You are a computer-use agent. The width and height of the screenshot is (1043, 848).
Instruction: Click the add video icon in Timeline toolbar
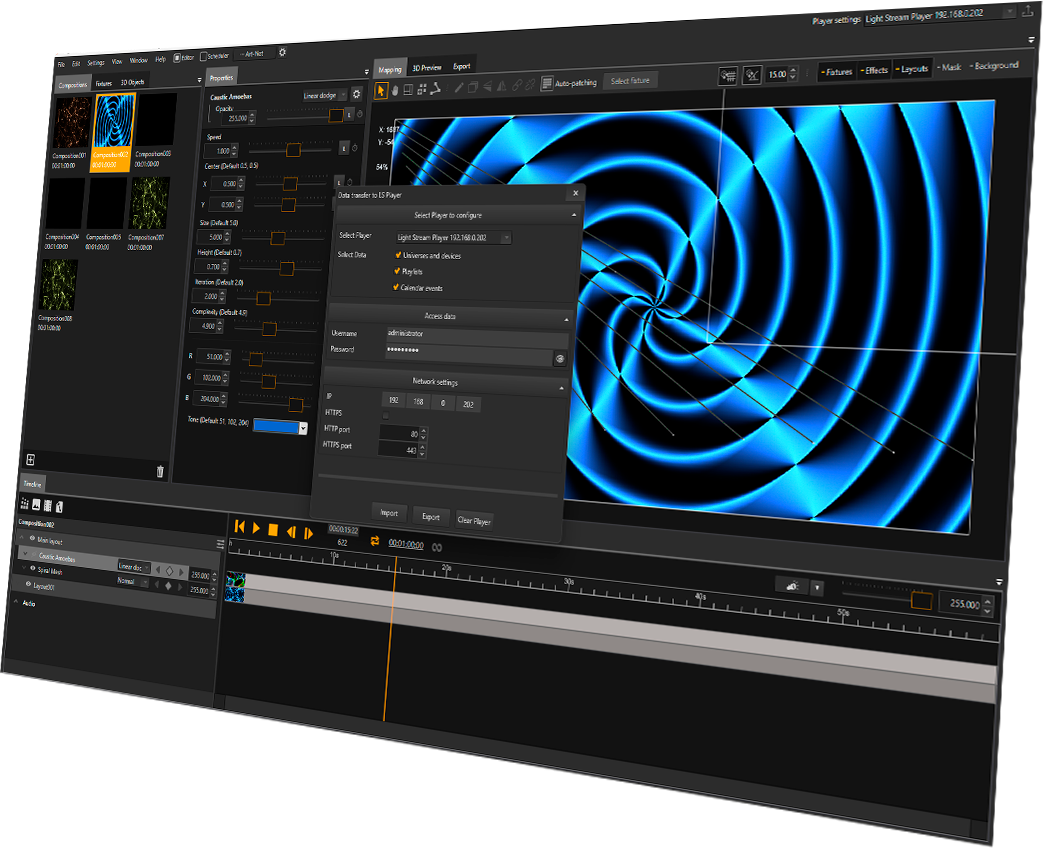[x=47, y=505]
